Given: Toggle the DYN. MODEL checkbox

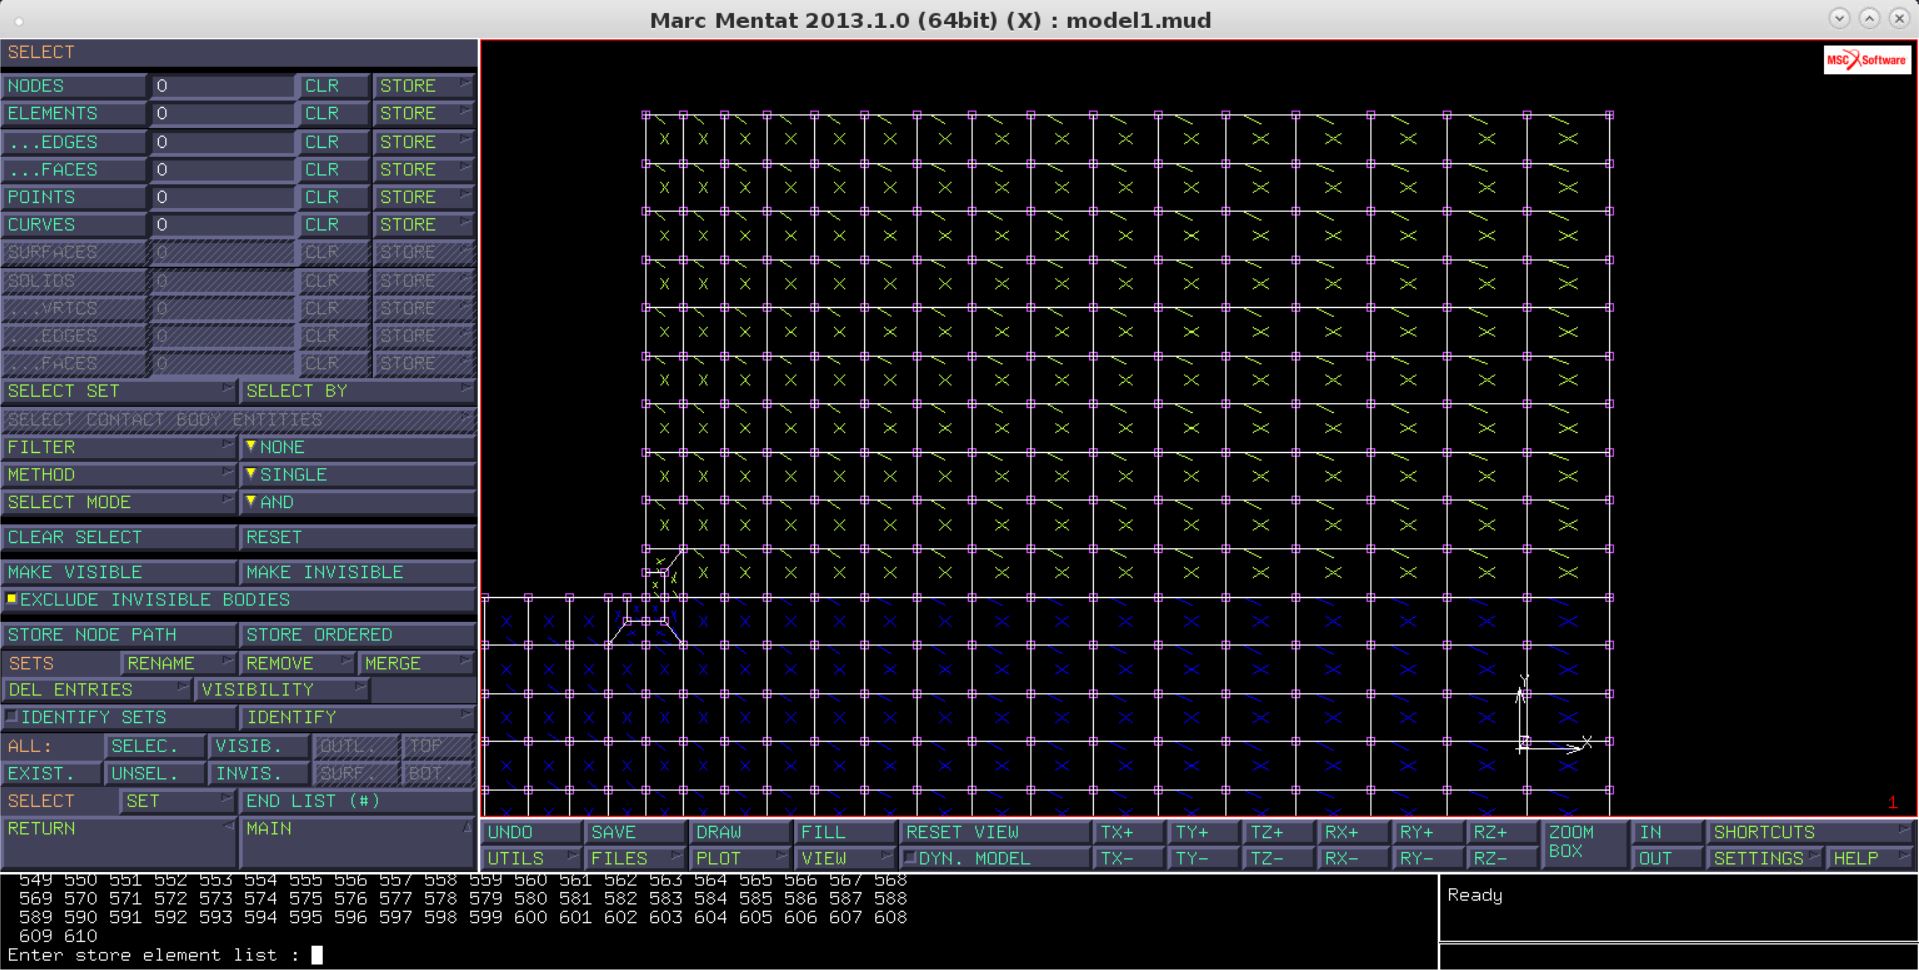Looking at the screenshot, I should 994,858.
